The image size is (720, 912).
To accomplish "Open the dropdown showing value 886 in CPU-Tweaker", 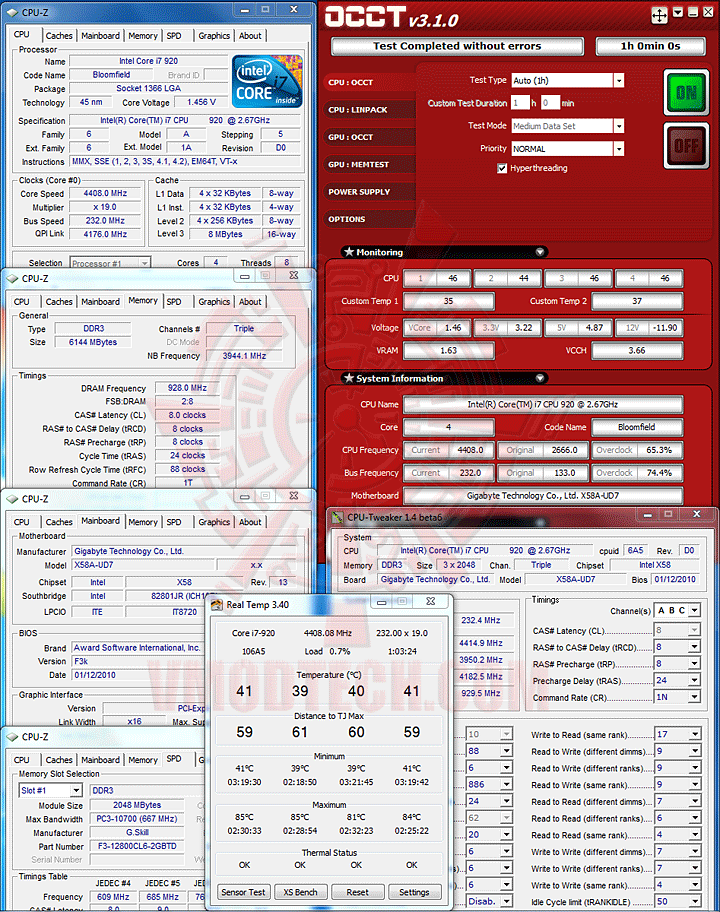I will coord(506,785).
